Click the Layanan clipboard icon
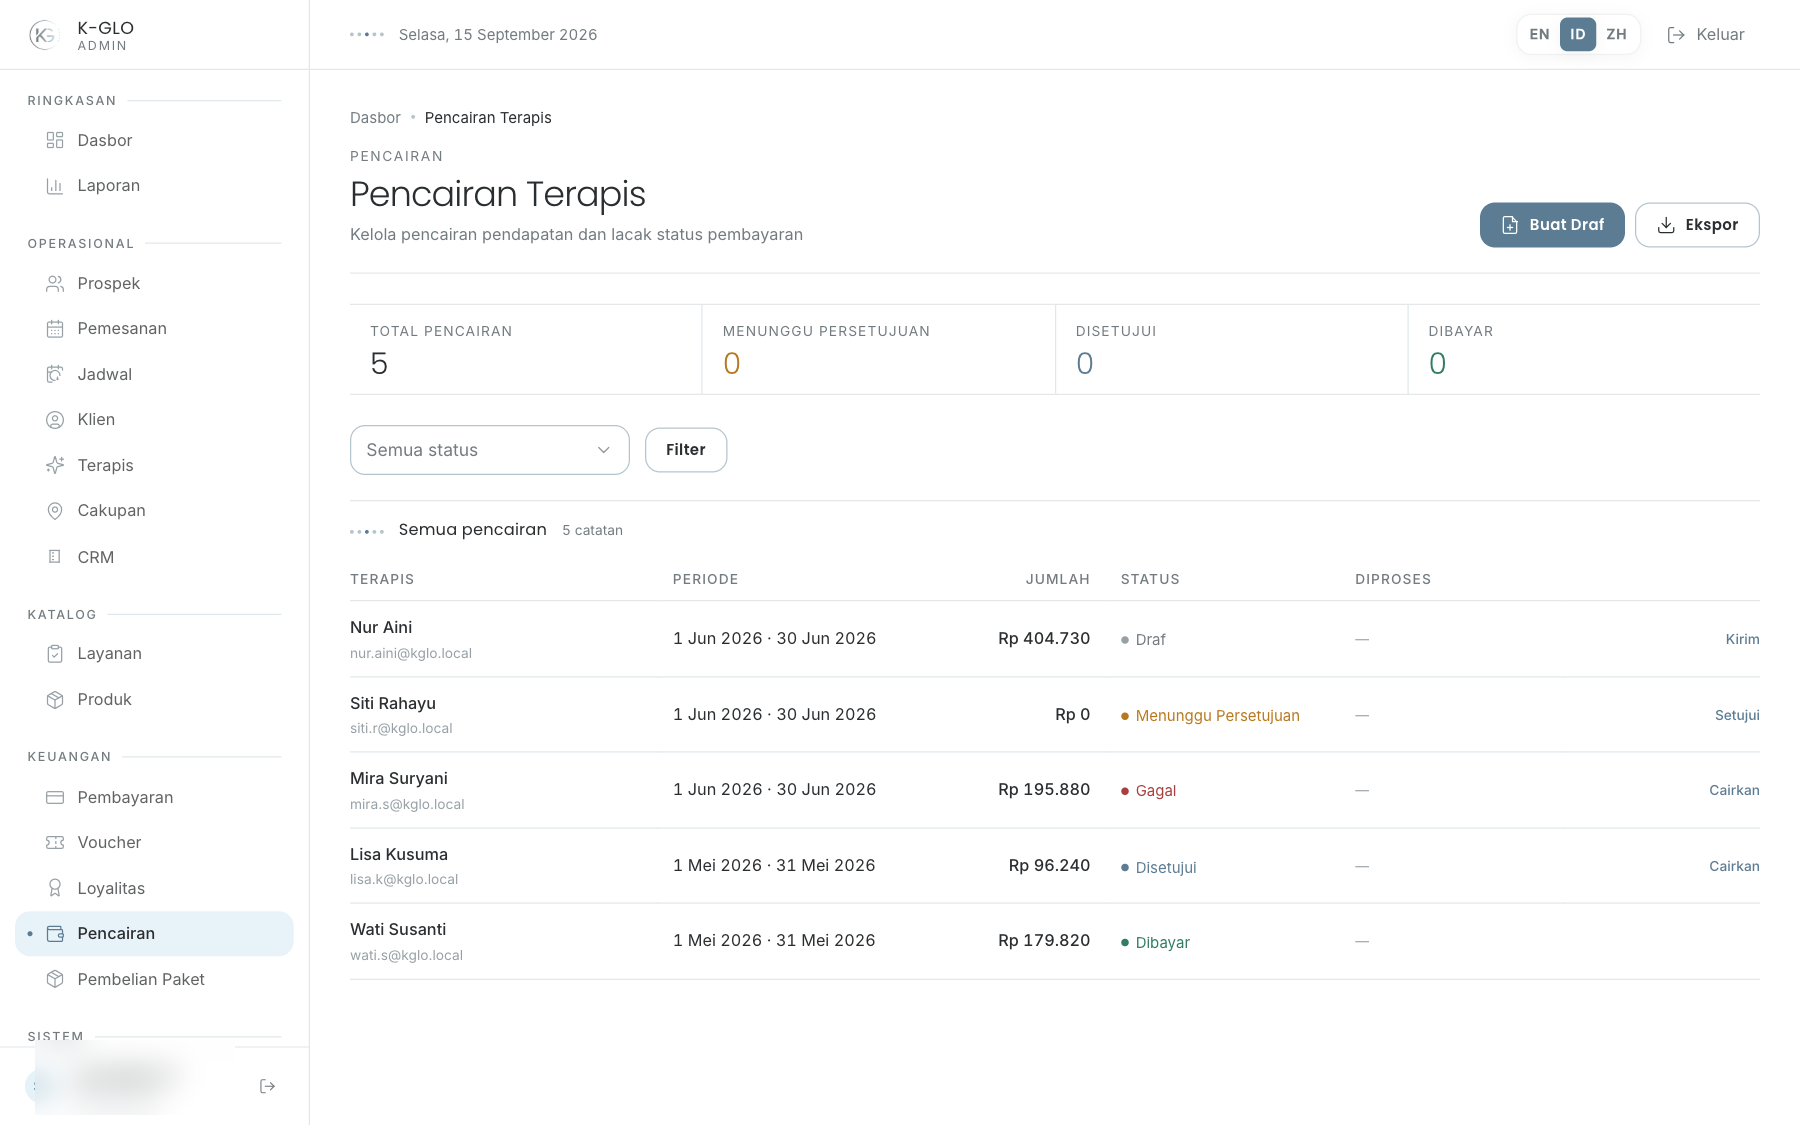This screenshot has width=1800, height=1125. click(x=55, y=653)
